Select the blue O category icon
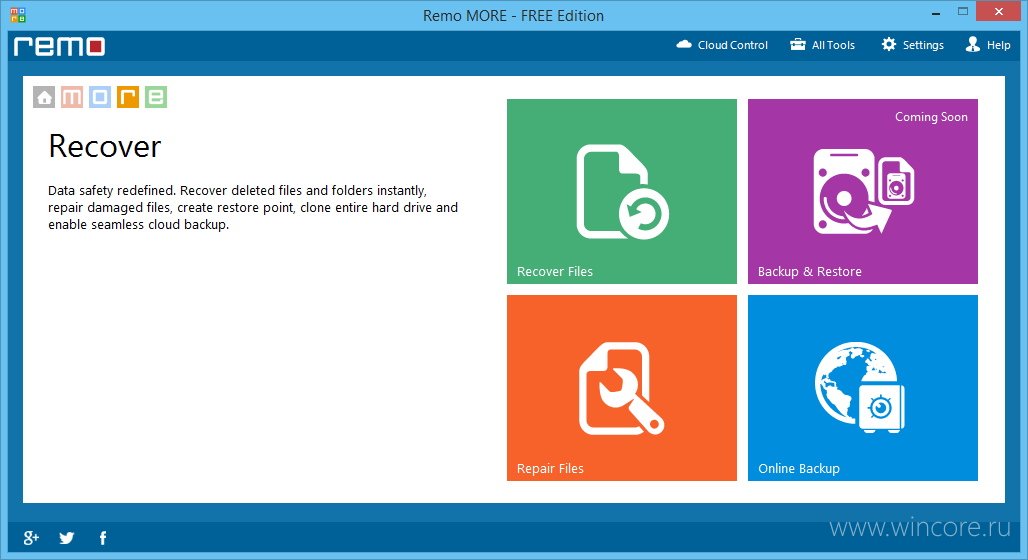Screen dimensions: 1028x560 click(x=100, y=97)
